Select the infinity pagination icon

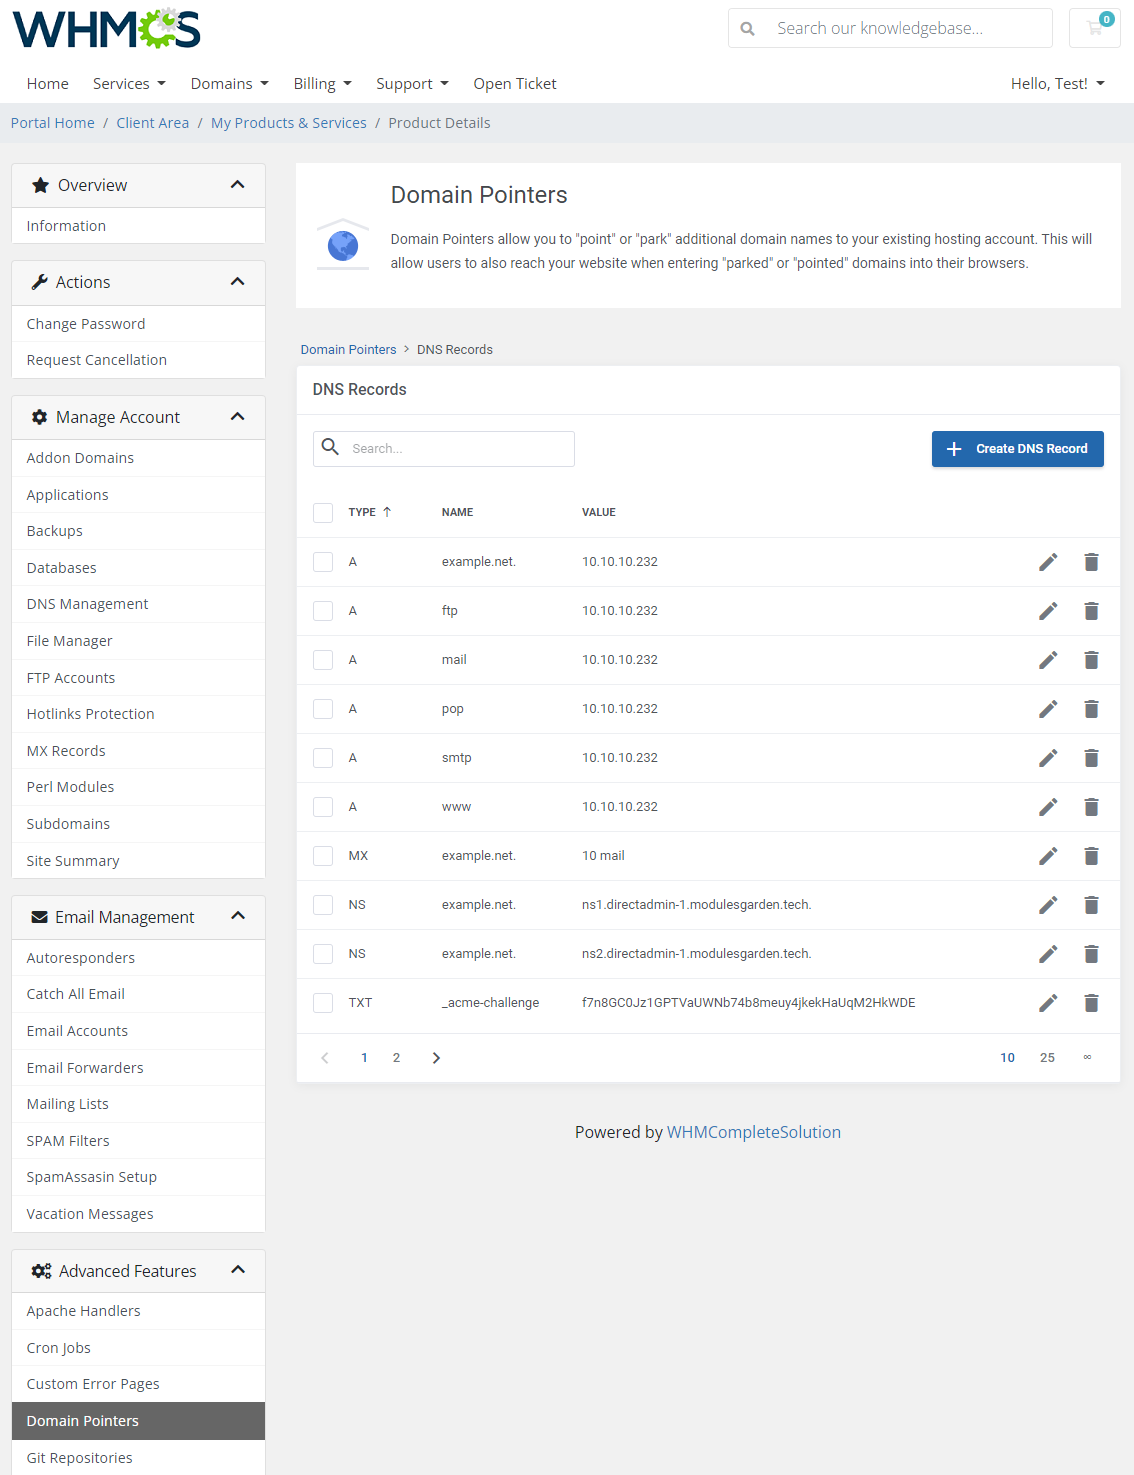(x=1087, y=1057)
